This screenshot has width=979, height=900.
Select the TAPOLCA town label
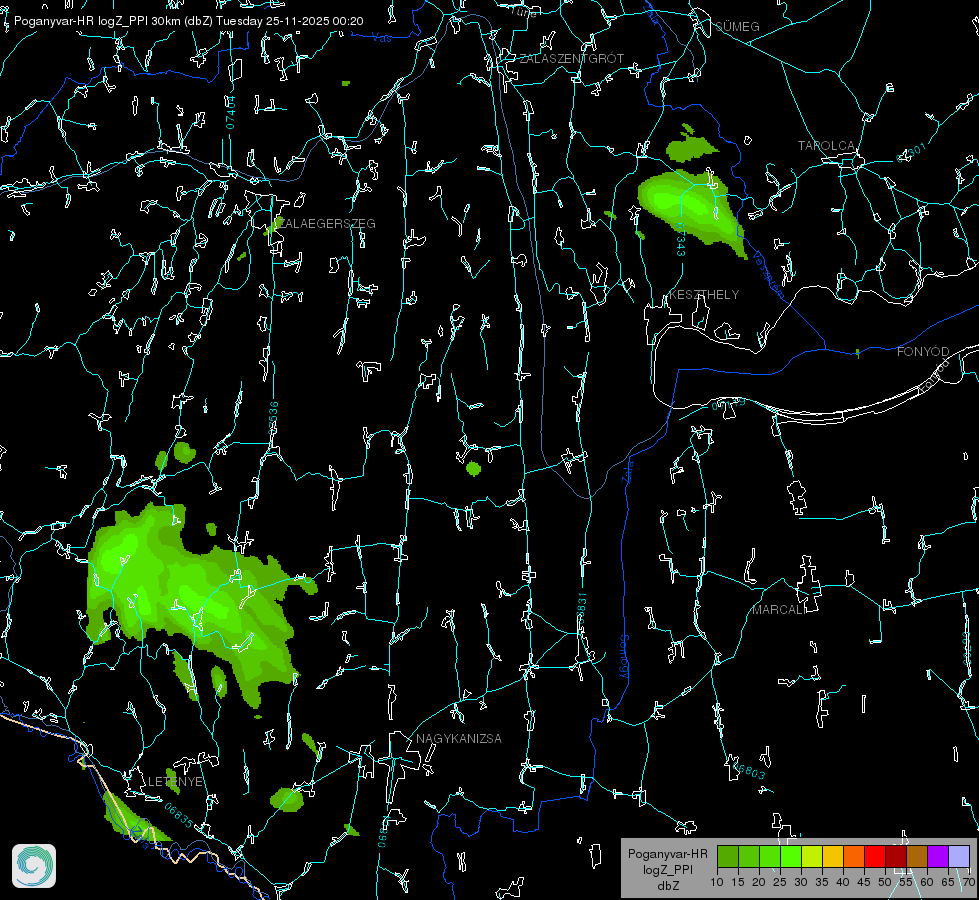point(826,146)
